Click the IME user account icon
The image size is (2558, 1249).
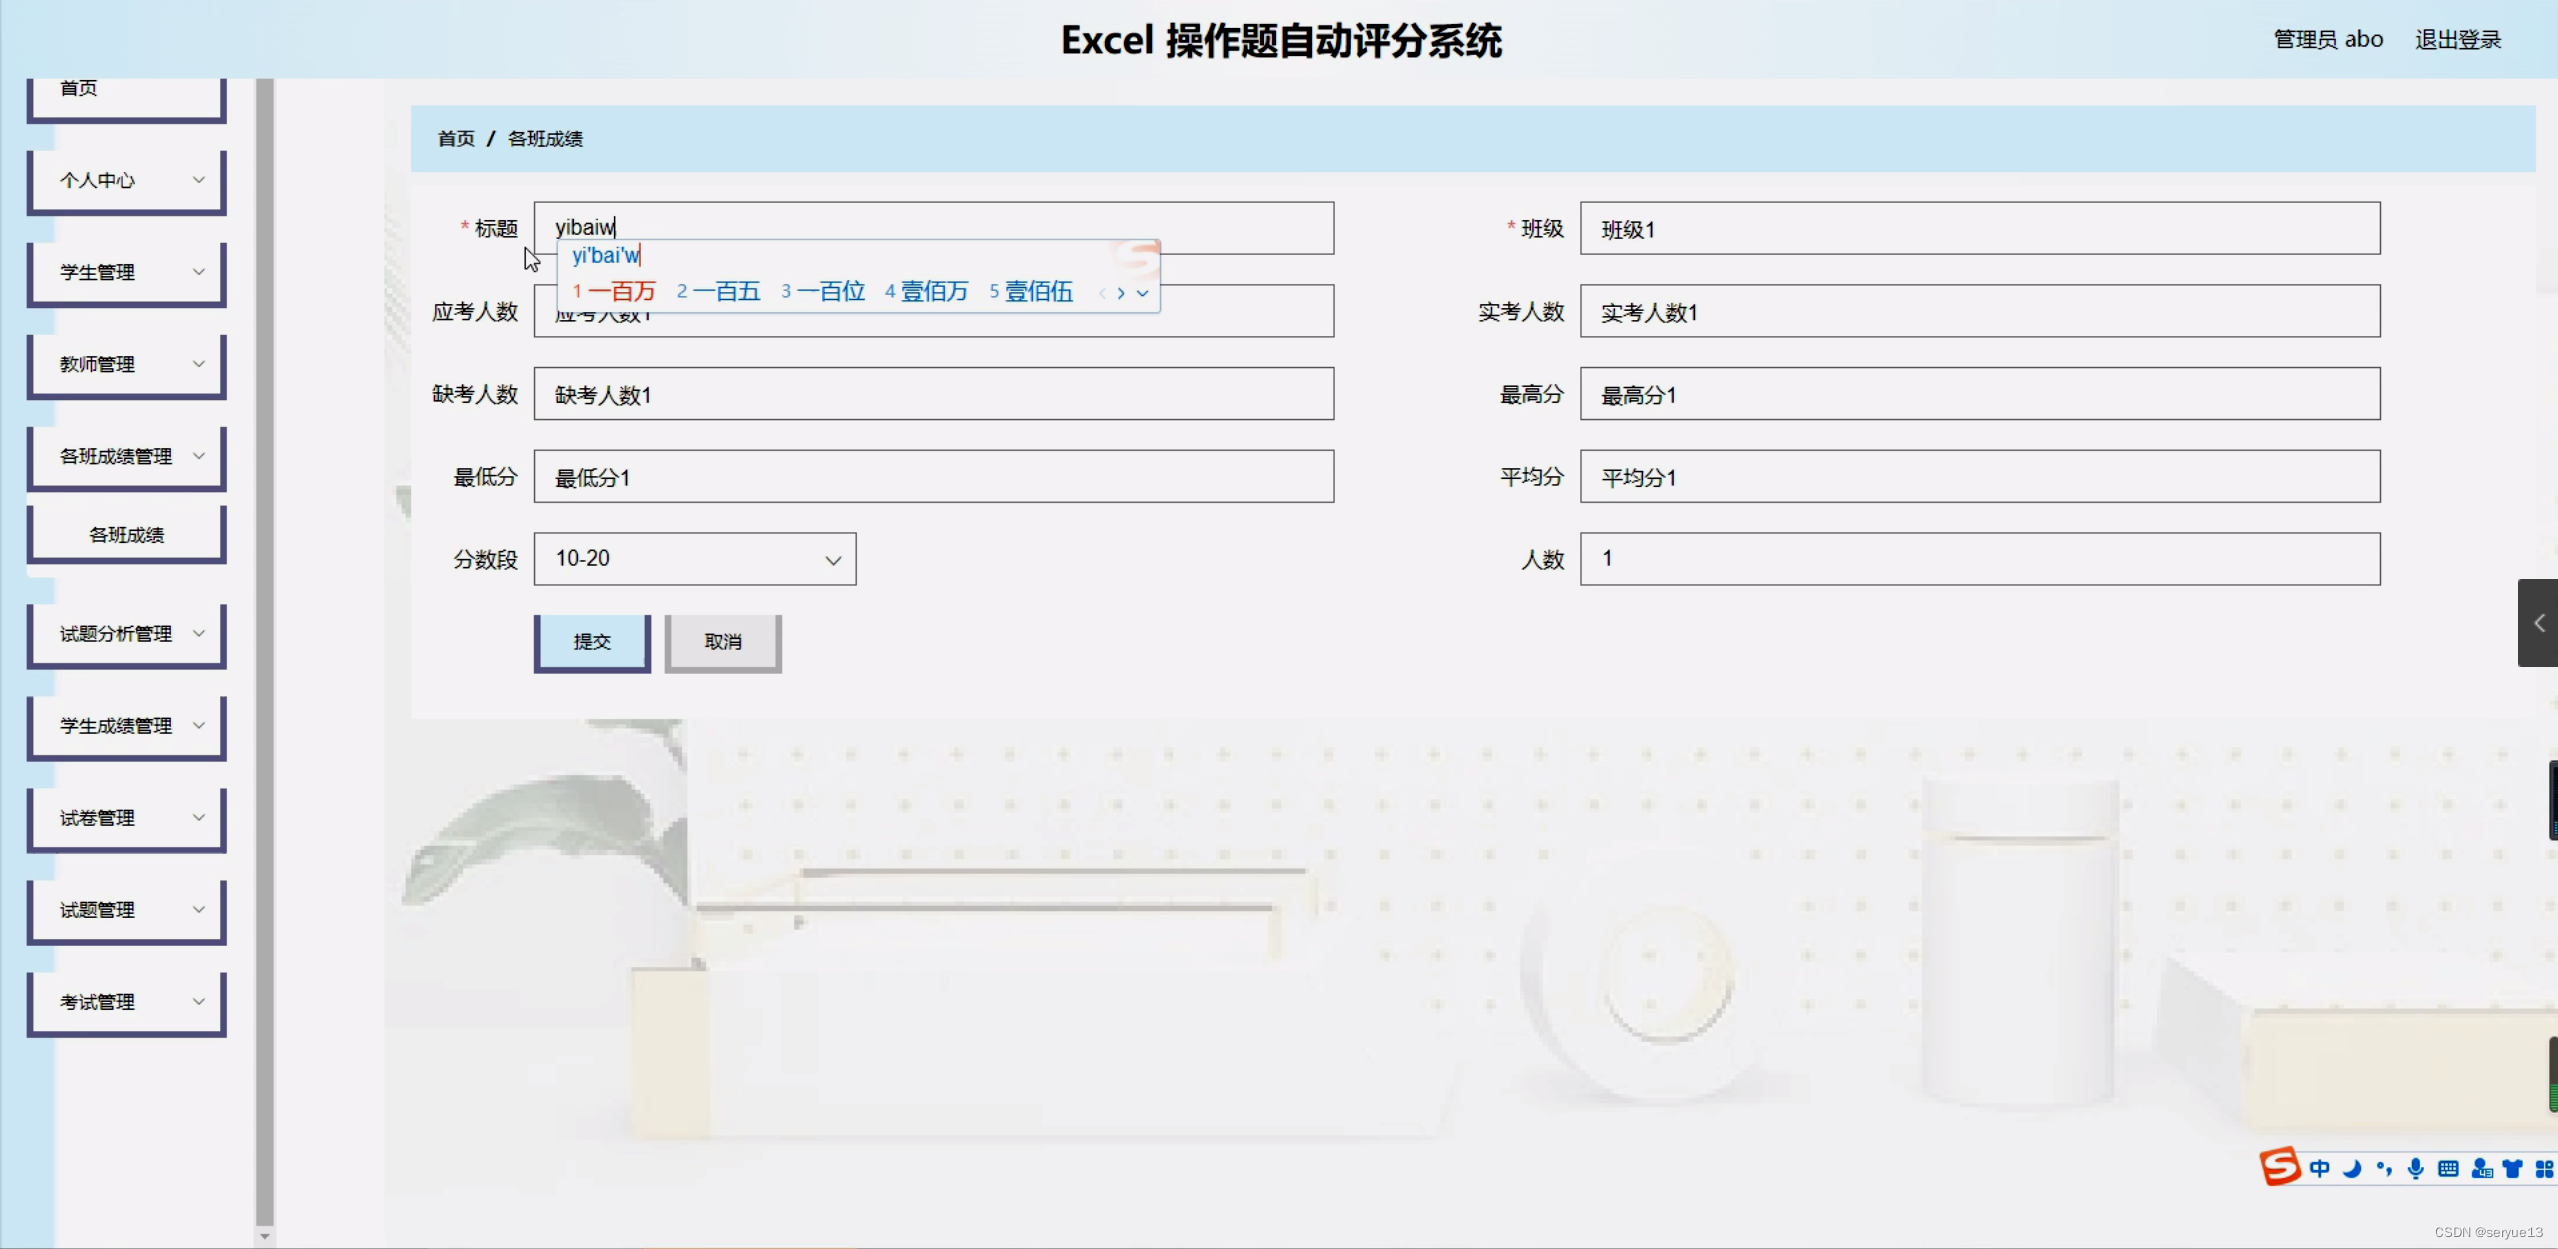pyautogui.click(x=2481, y=1169)
